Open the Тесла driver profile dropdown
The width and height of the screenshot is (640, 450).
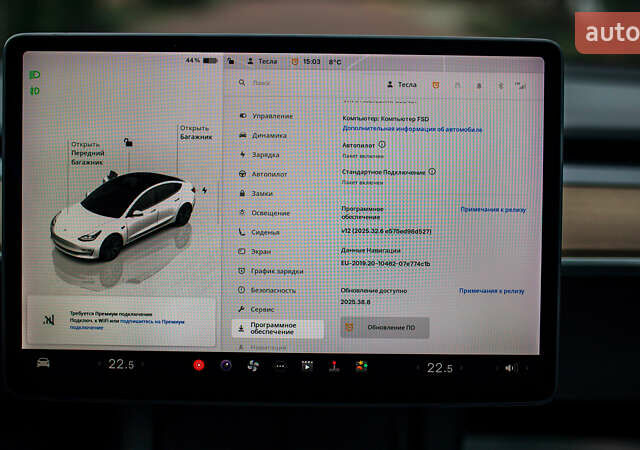coord(402,85)
